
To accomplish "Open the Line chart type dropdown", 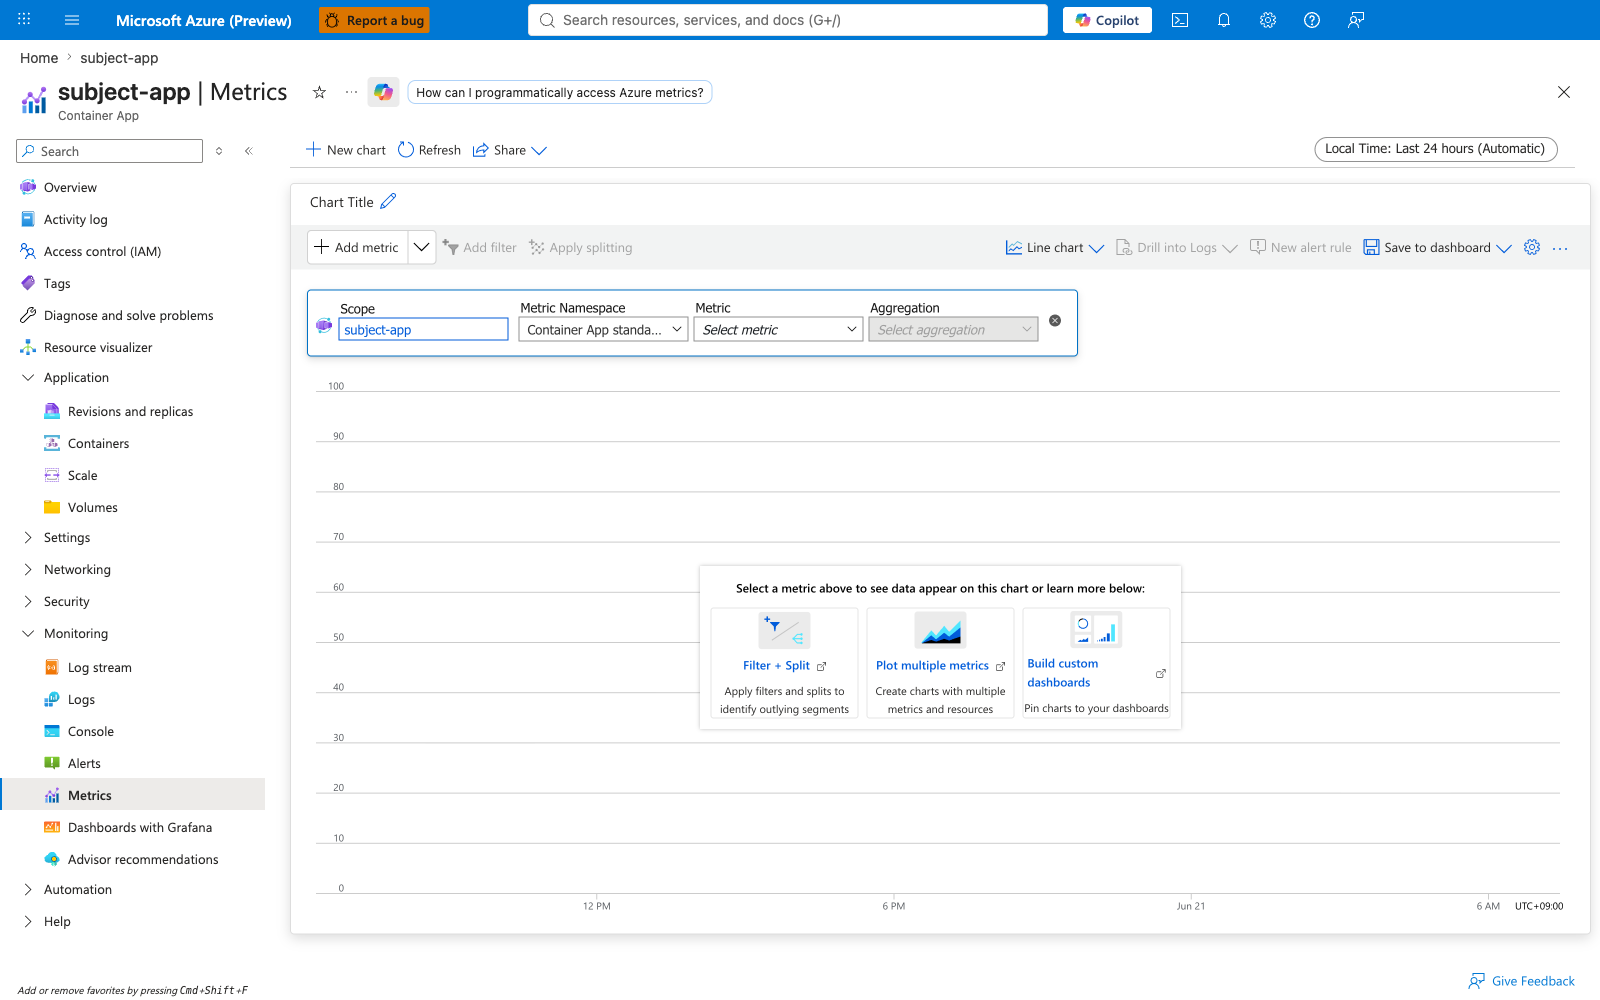I will 1055,248.
